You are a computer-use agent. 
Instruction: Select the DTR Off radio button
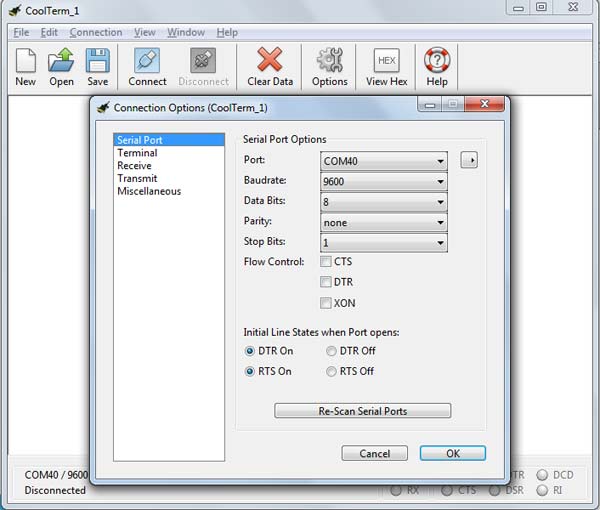[332, 351]
